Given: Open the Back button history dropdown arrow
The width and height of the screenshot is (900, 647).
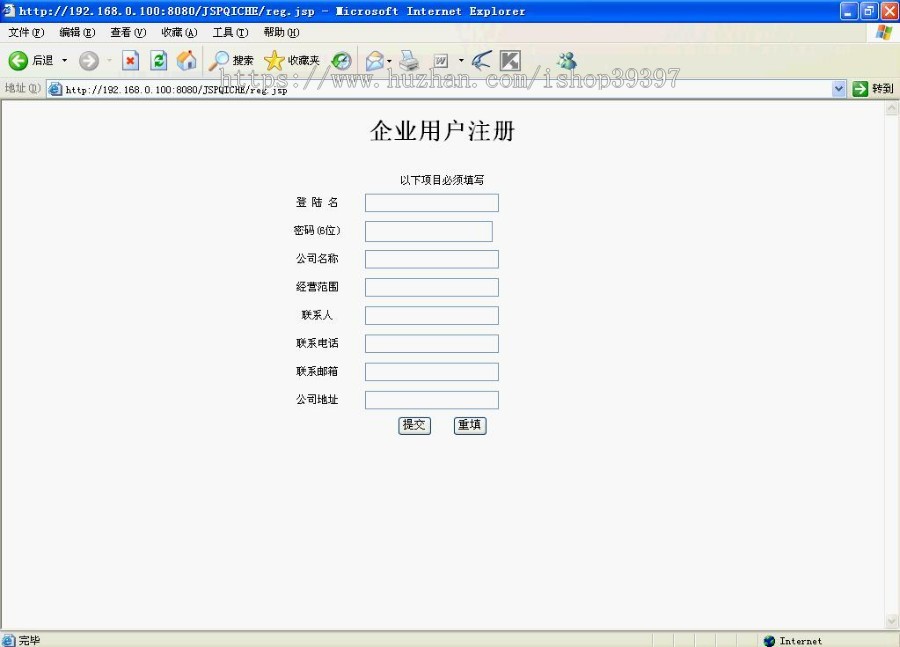Looking at the screenshot, I should pyautogui.click(x=64, y=60).
